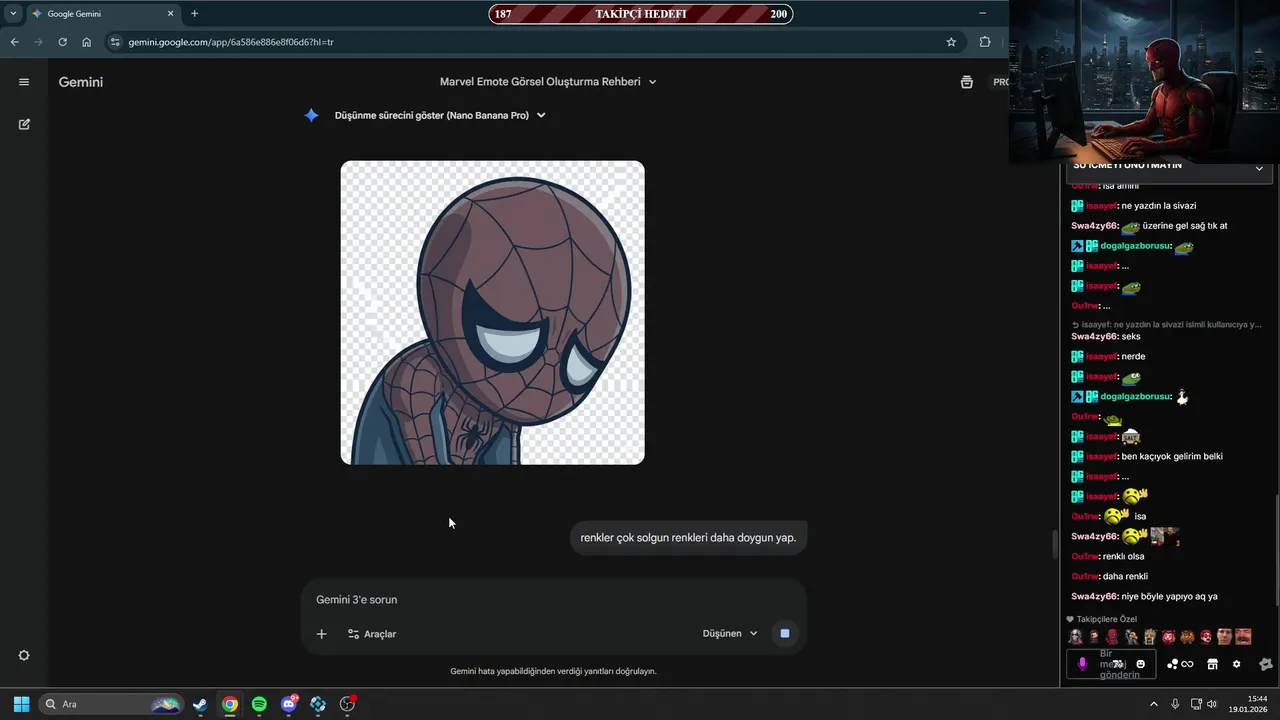
Task: Go back with browser back arrow
Action: pyautogui.click(x=14, y=42)
